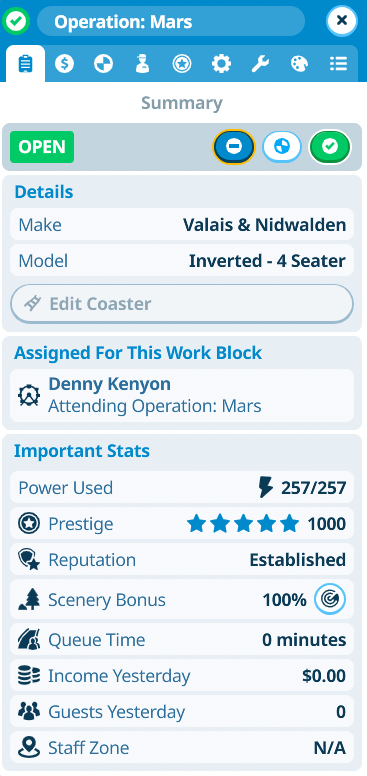The image size is (367, 776).
Task: Click the Operation: Mars name field
Action: tap(171, 21)
